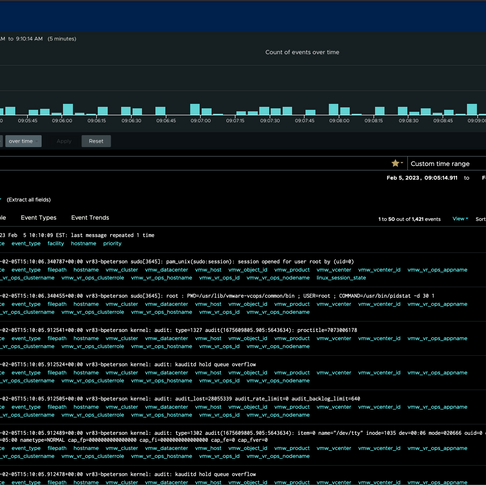Click vmw_vr_ops_id field in type=1327 proctitle event
The height and width of the screenshot is (485, 486).
click(219, 346)
